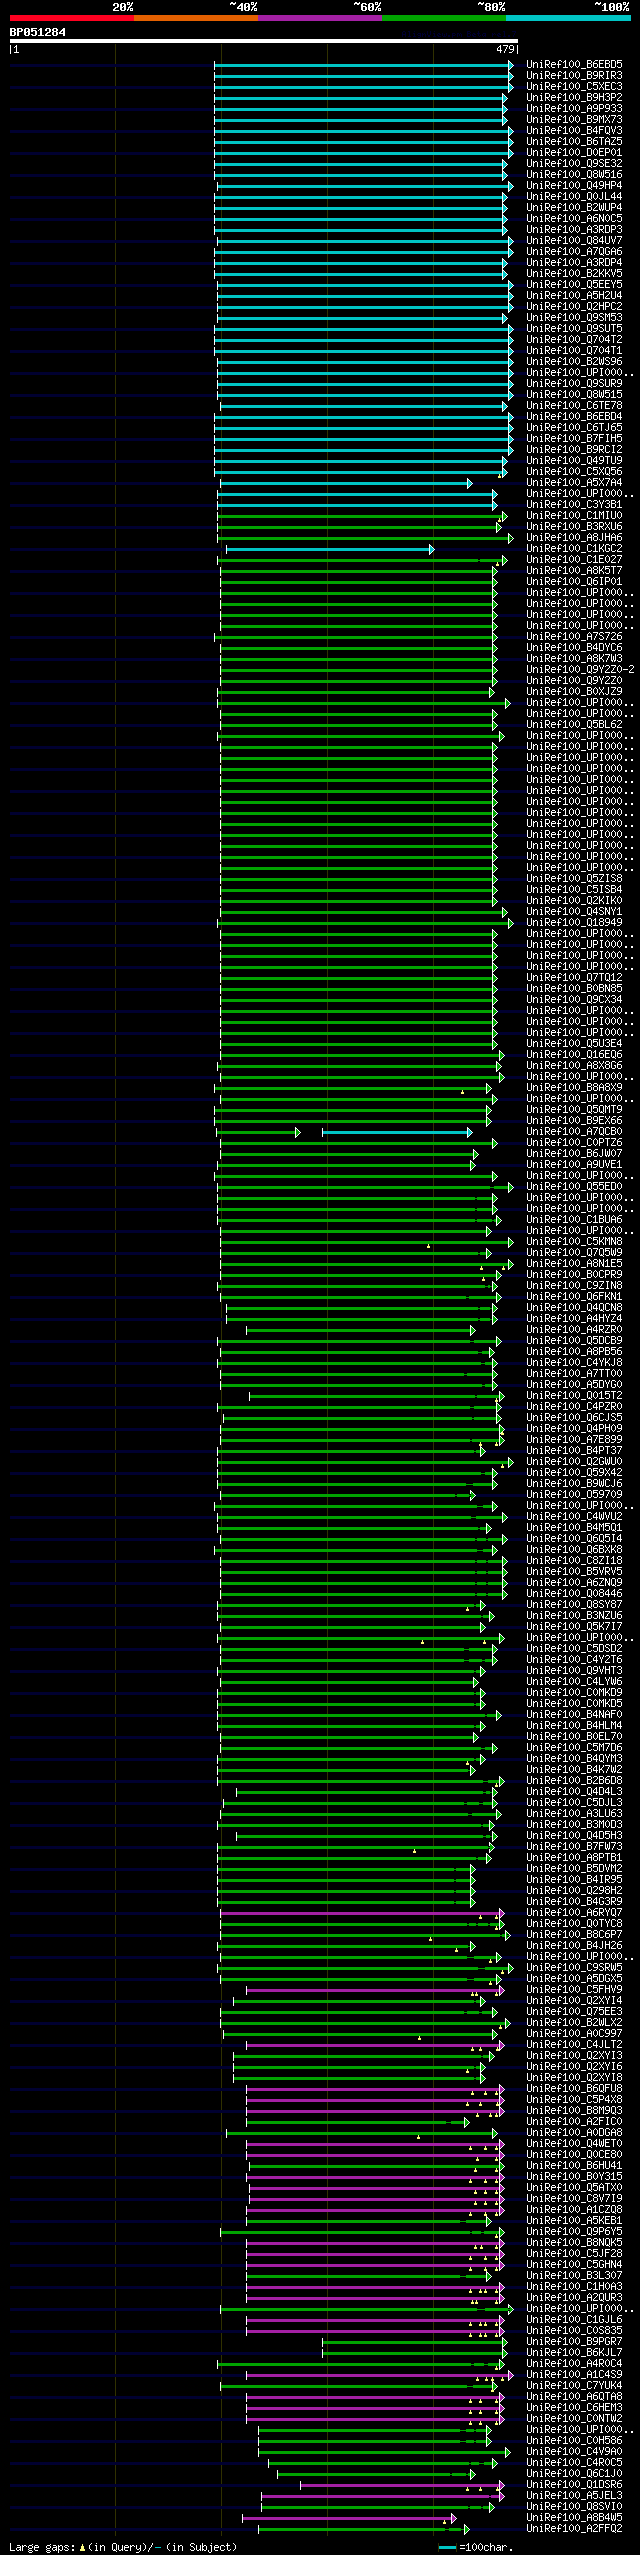Select the UniRef100_Q16EQ6 label
This screenshot has height=2555, width=640.
coord(574,1055)
